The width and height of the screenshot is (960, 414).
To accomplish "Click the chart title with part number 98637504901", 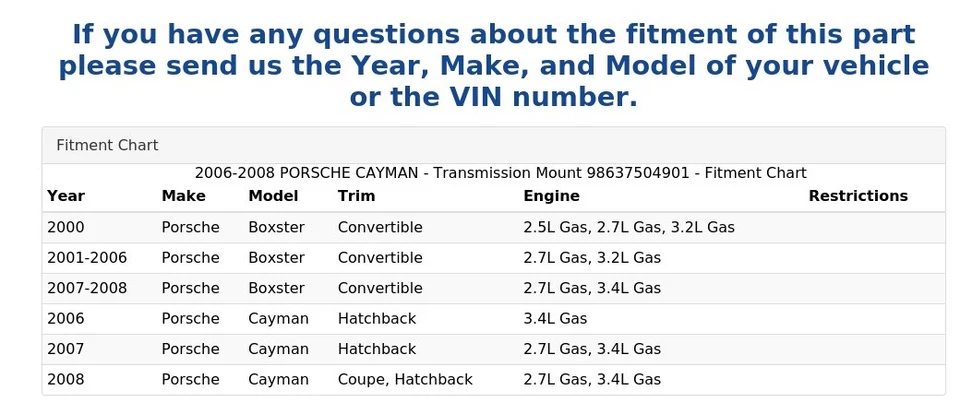I will click(x=500, y=173).
